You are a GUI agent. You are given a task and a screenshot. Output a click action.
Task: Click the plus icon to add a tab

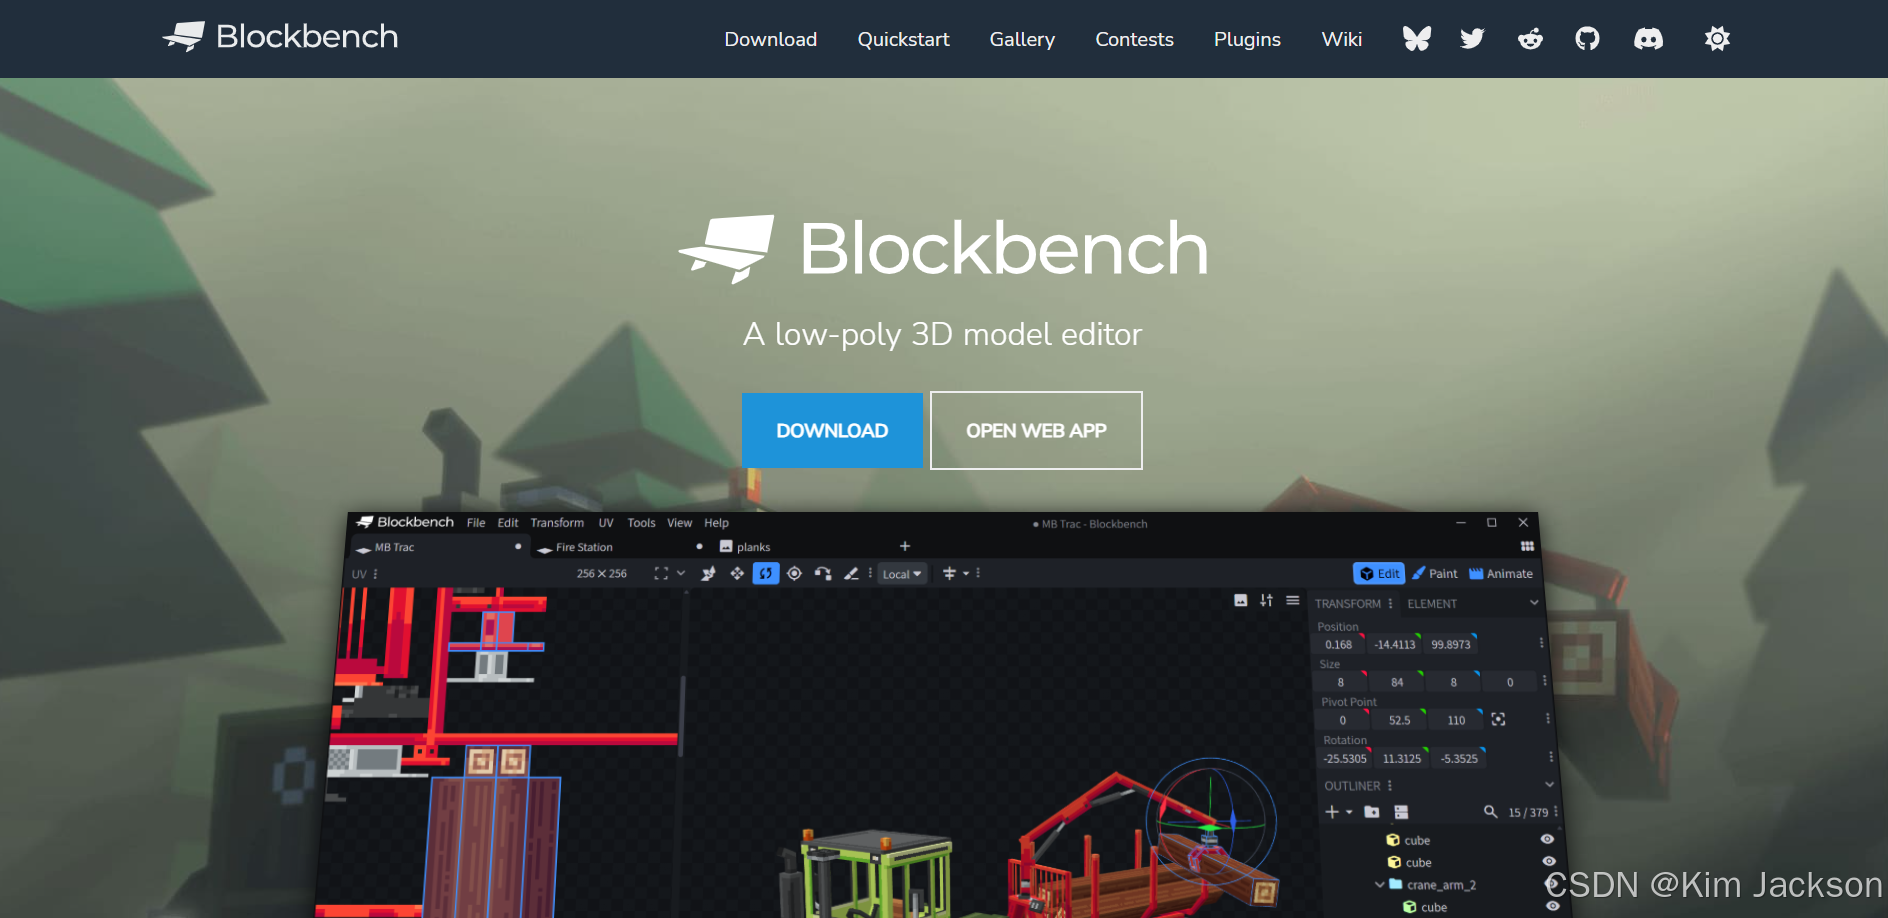905,546
